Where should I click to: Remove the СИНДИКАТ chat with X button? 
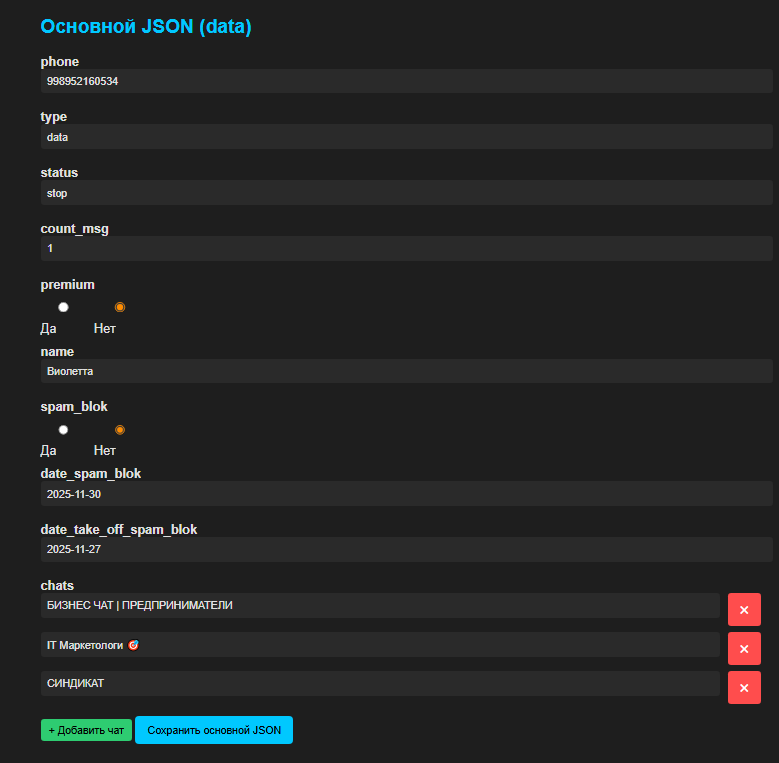(x=744, y=687)
